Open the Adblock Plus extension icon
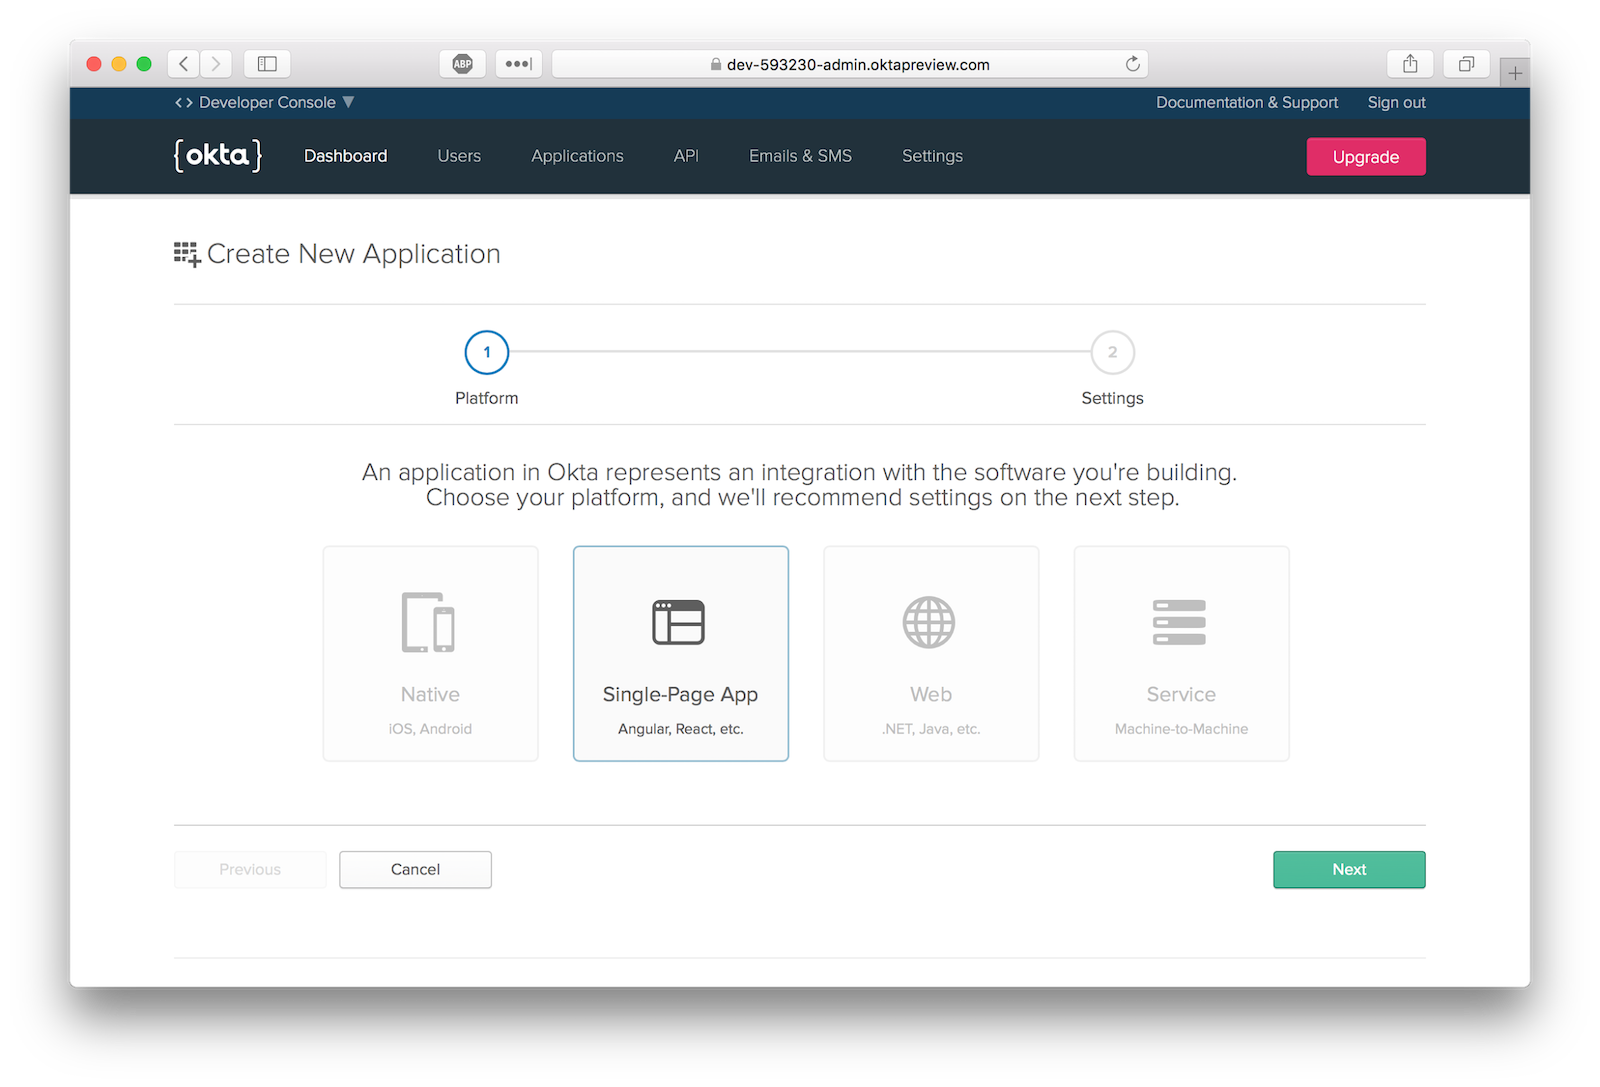 coord(462,64)
